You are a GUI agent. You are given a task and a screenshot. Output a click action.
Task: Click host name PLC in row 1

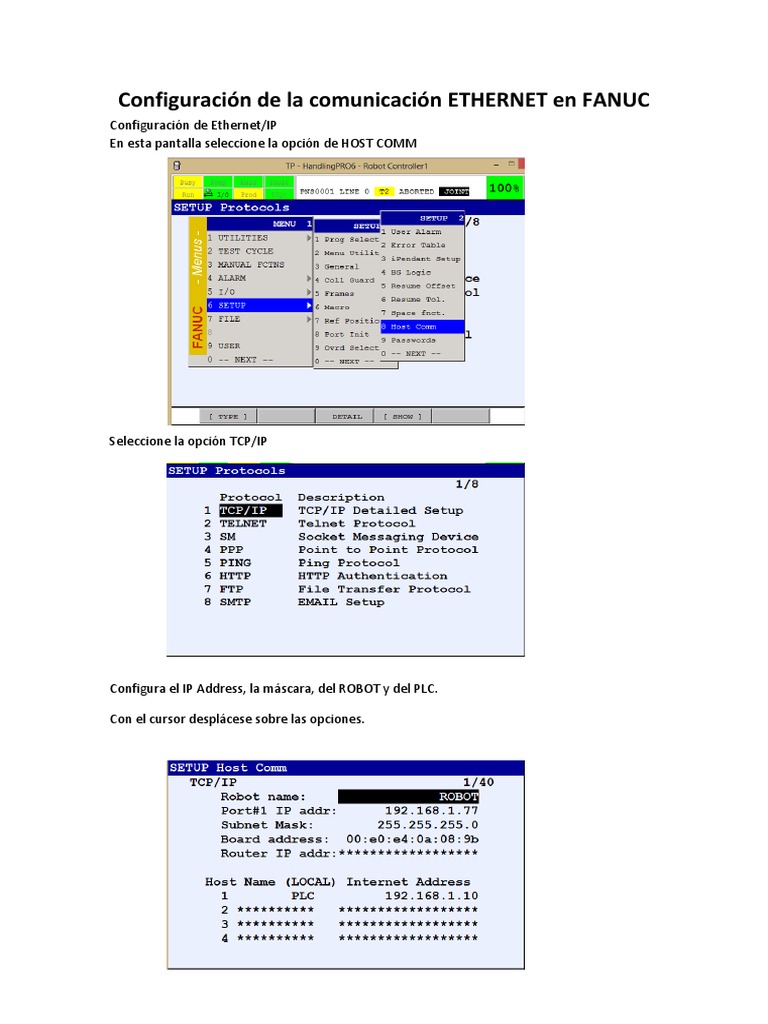[x=302, y=896]
